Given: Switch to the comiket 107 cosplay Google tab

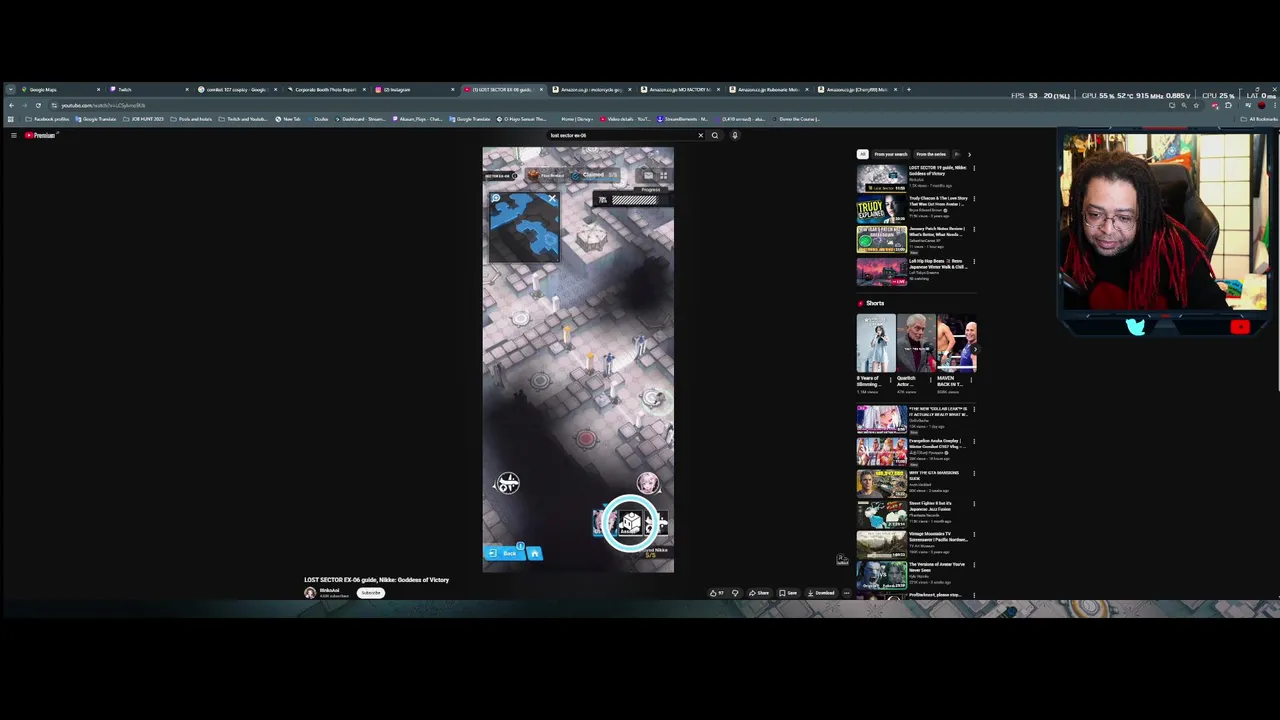Looking at the screenshot, I should [236, 89].
